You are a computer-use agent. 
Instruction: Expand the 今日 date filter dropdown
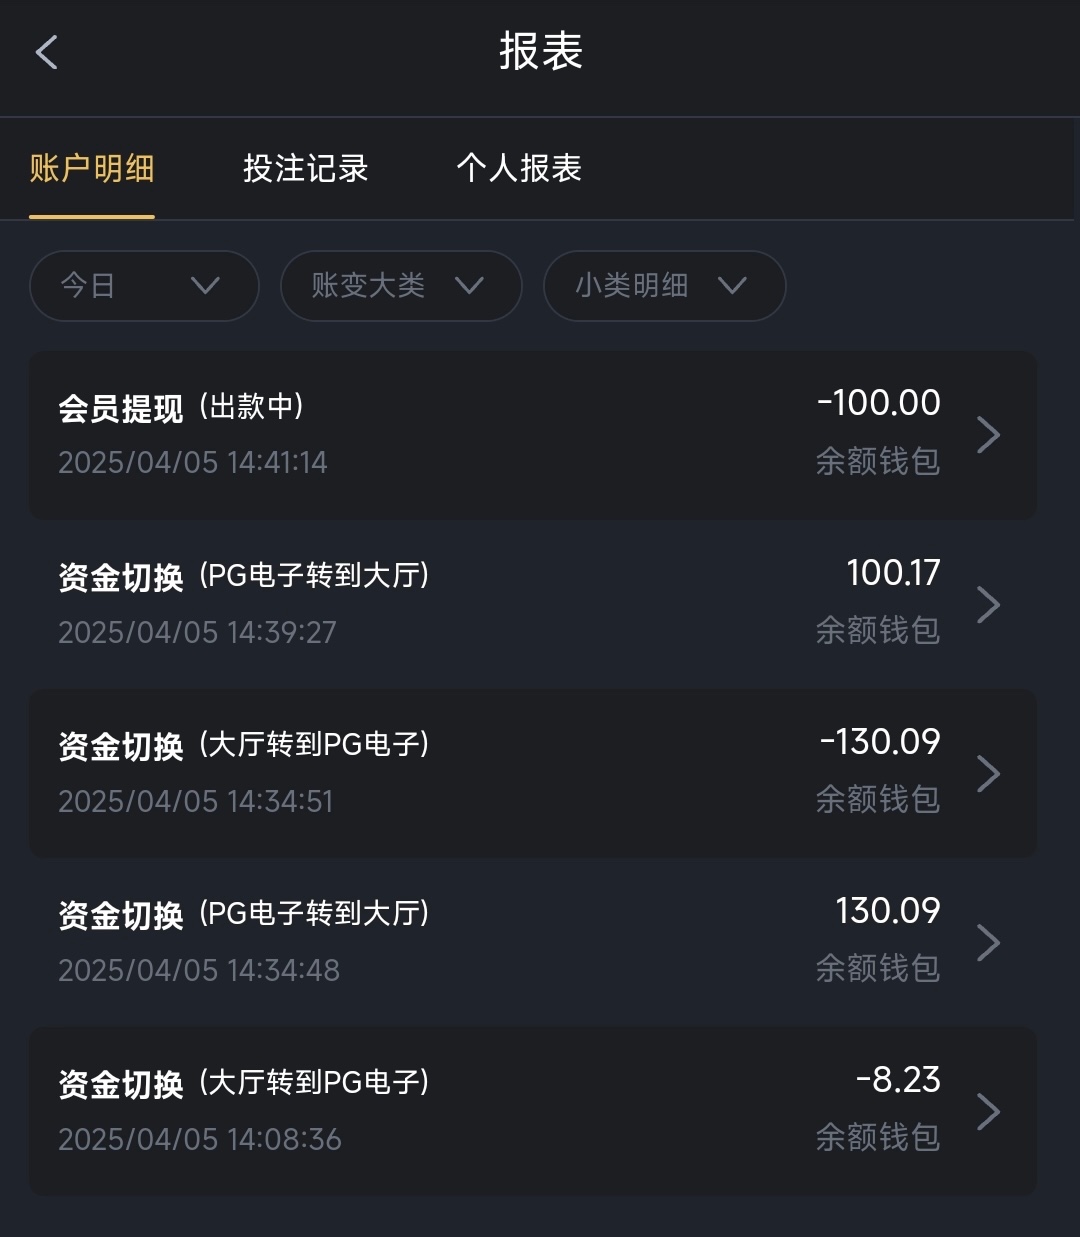pyautogui.click(x=144, y=286)
